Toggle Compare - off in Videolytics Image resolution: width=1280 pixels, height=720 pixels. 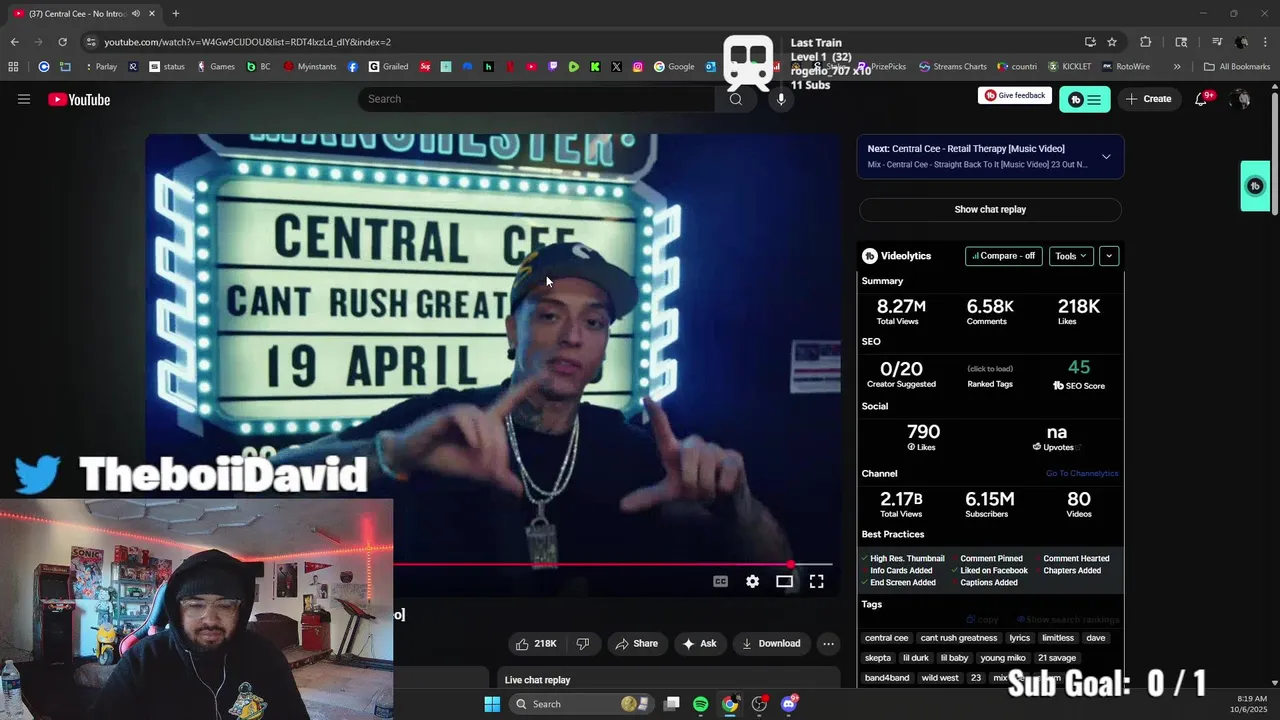pos(1004,256)
